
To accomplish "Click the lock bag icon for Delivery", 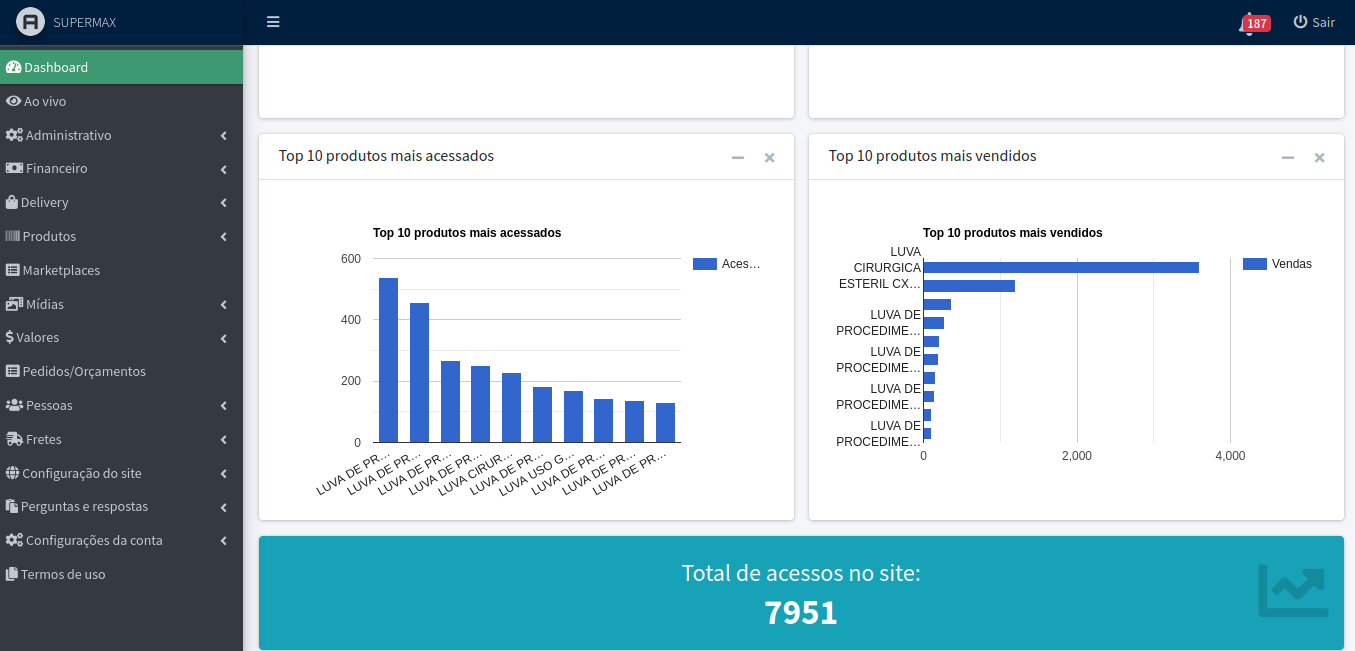I will tap(12, 202).
